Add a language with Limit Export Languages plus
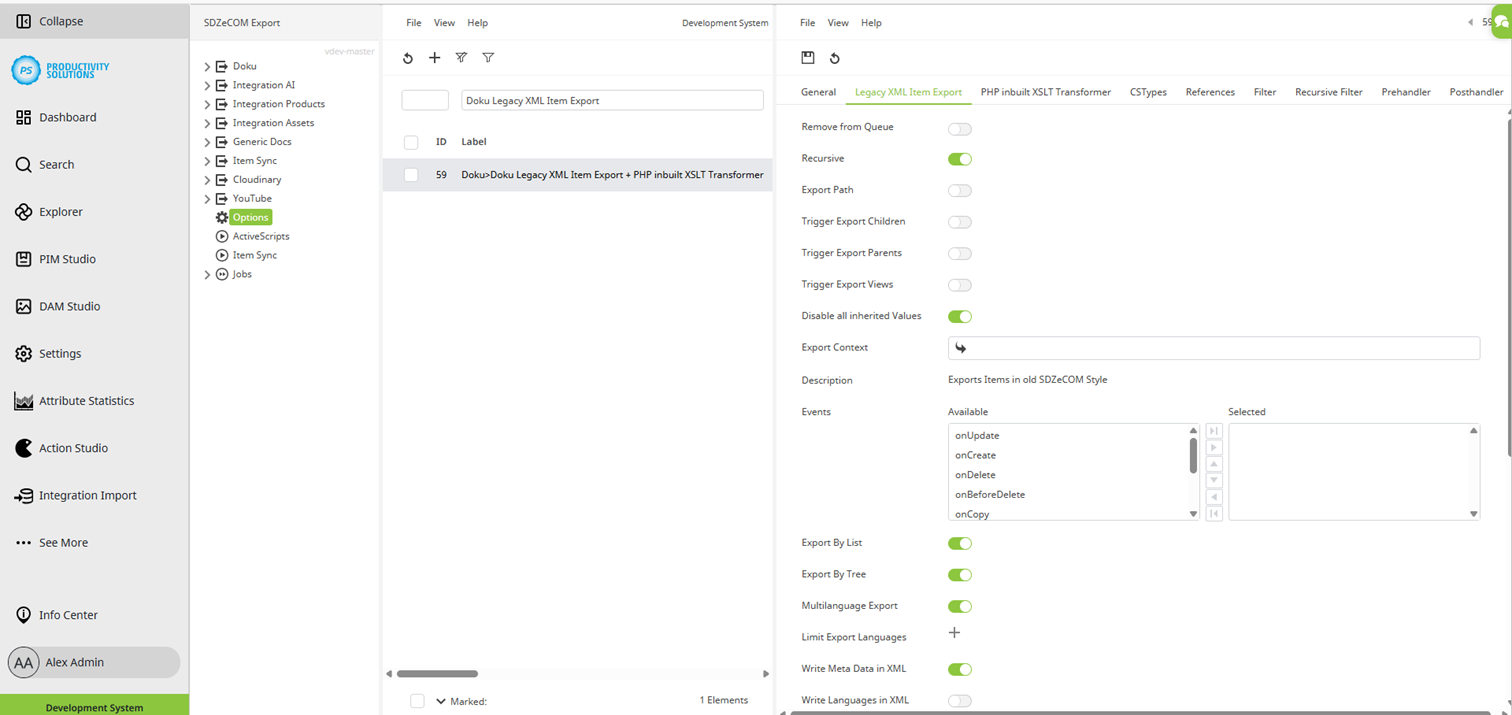Image resolution: width=1512 pixels, height=715 pixels. (954, 633)
